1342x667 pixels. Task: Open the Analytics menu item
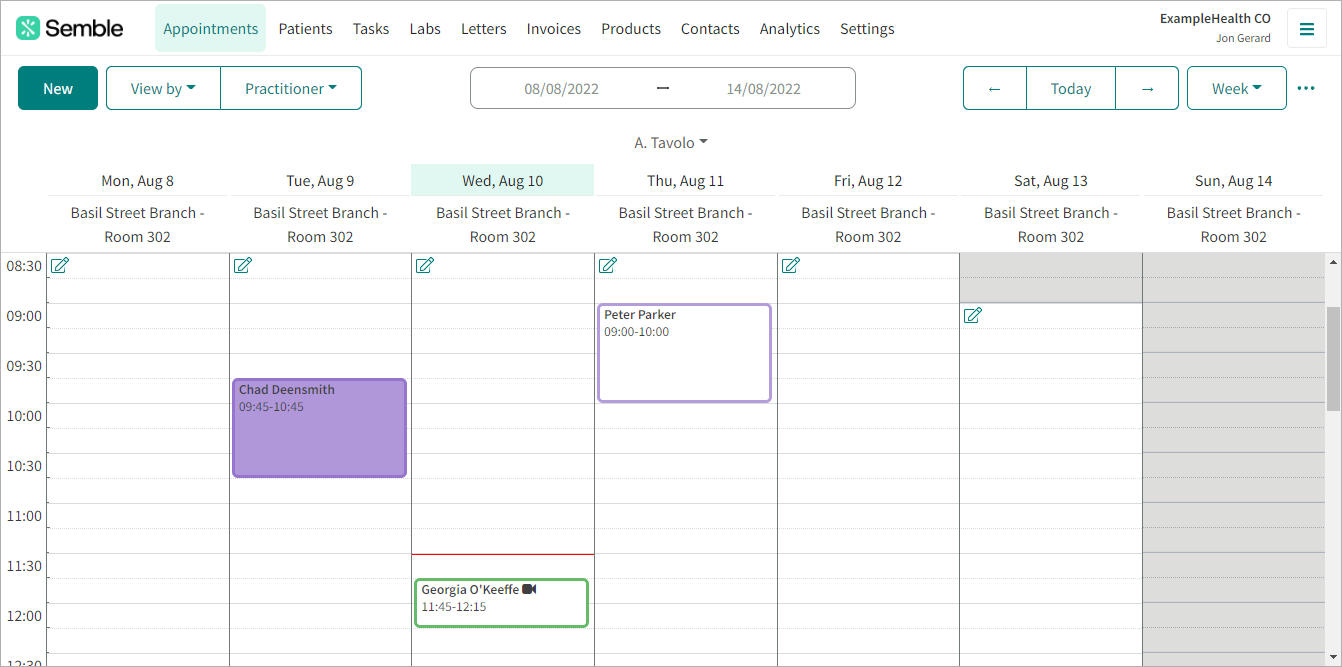pos(789,28)
